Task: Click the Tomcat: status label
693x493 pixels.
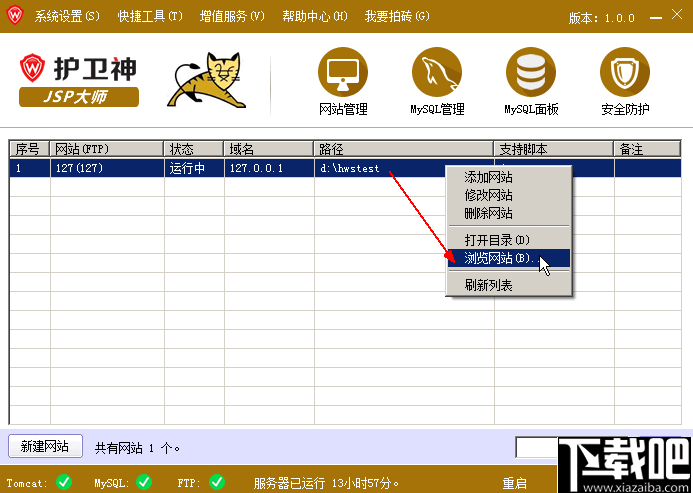Action: pos(27,483)
